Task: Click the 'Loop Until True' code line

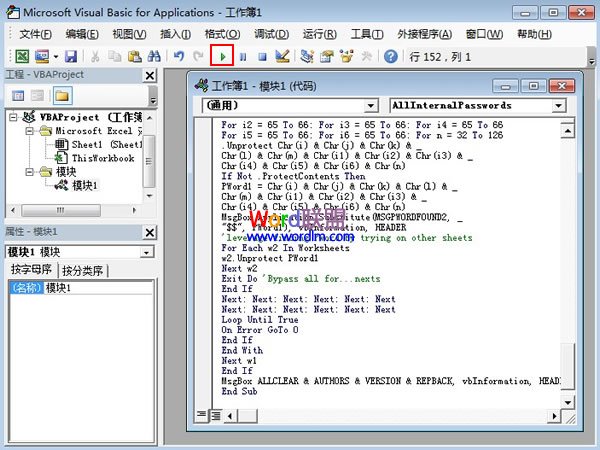Action: [x=260, y=320]
